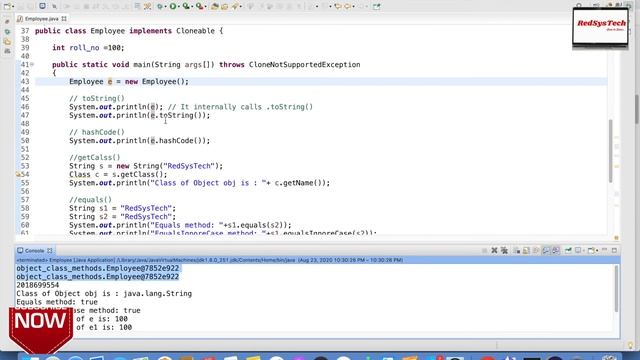Click Remove All Terminated Launches in Console
Image resolution: width=640 pixels, height=360 pixels.
coord(504,251)
